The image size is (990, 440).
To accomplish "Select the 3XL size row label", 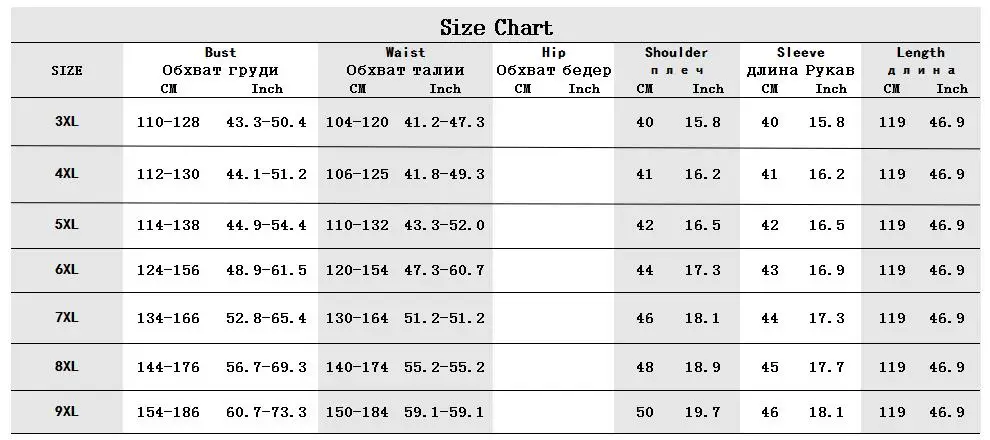I will click(x=67, y=121).
